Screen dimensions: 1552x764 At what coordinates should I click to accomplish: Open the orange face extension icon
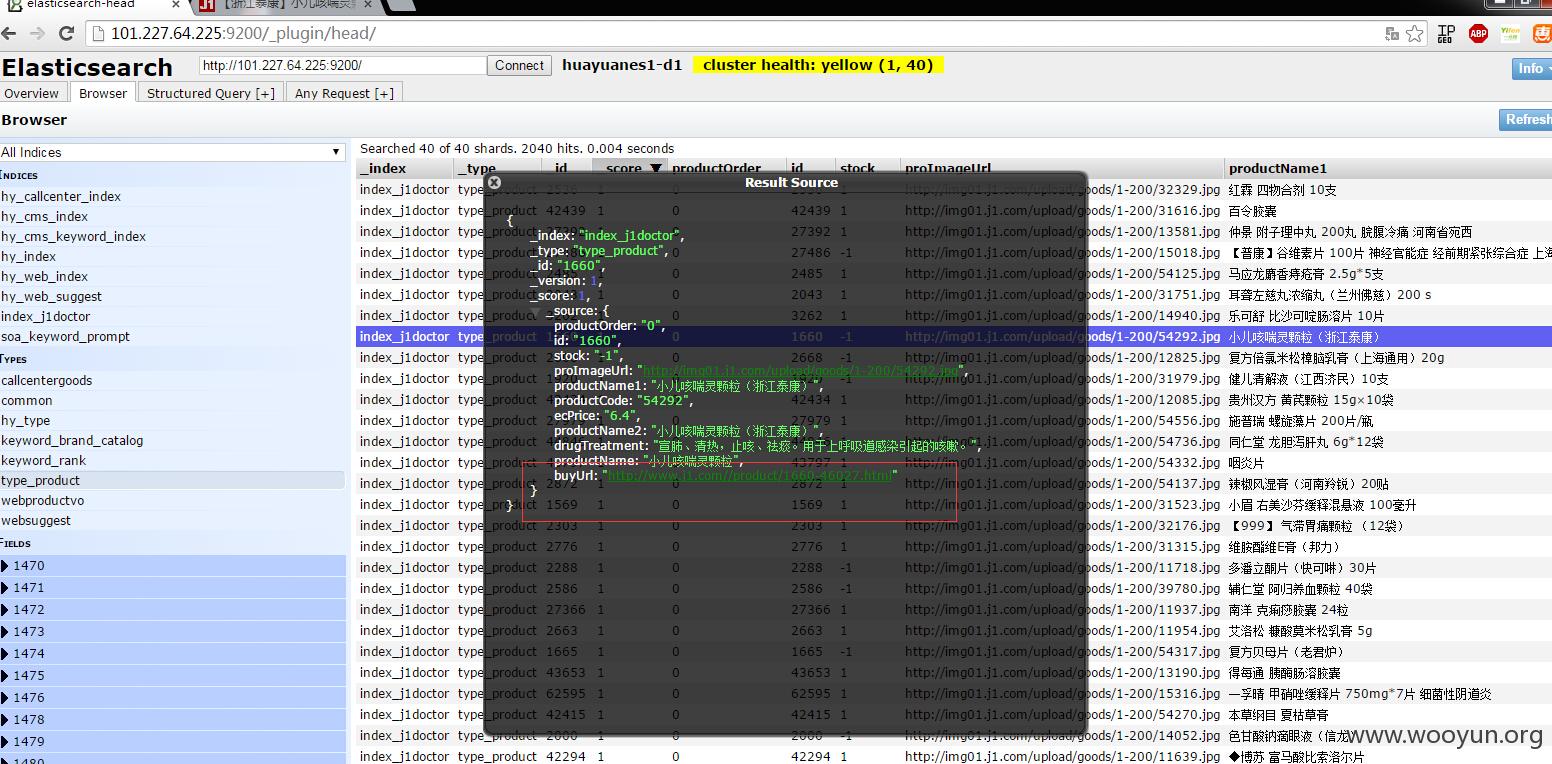tap(1540, 33)
